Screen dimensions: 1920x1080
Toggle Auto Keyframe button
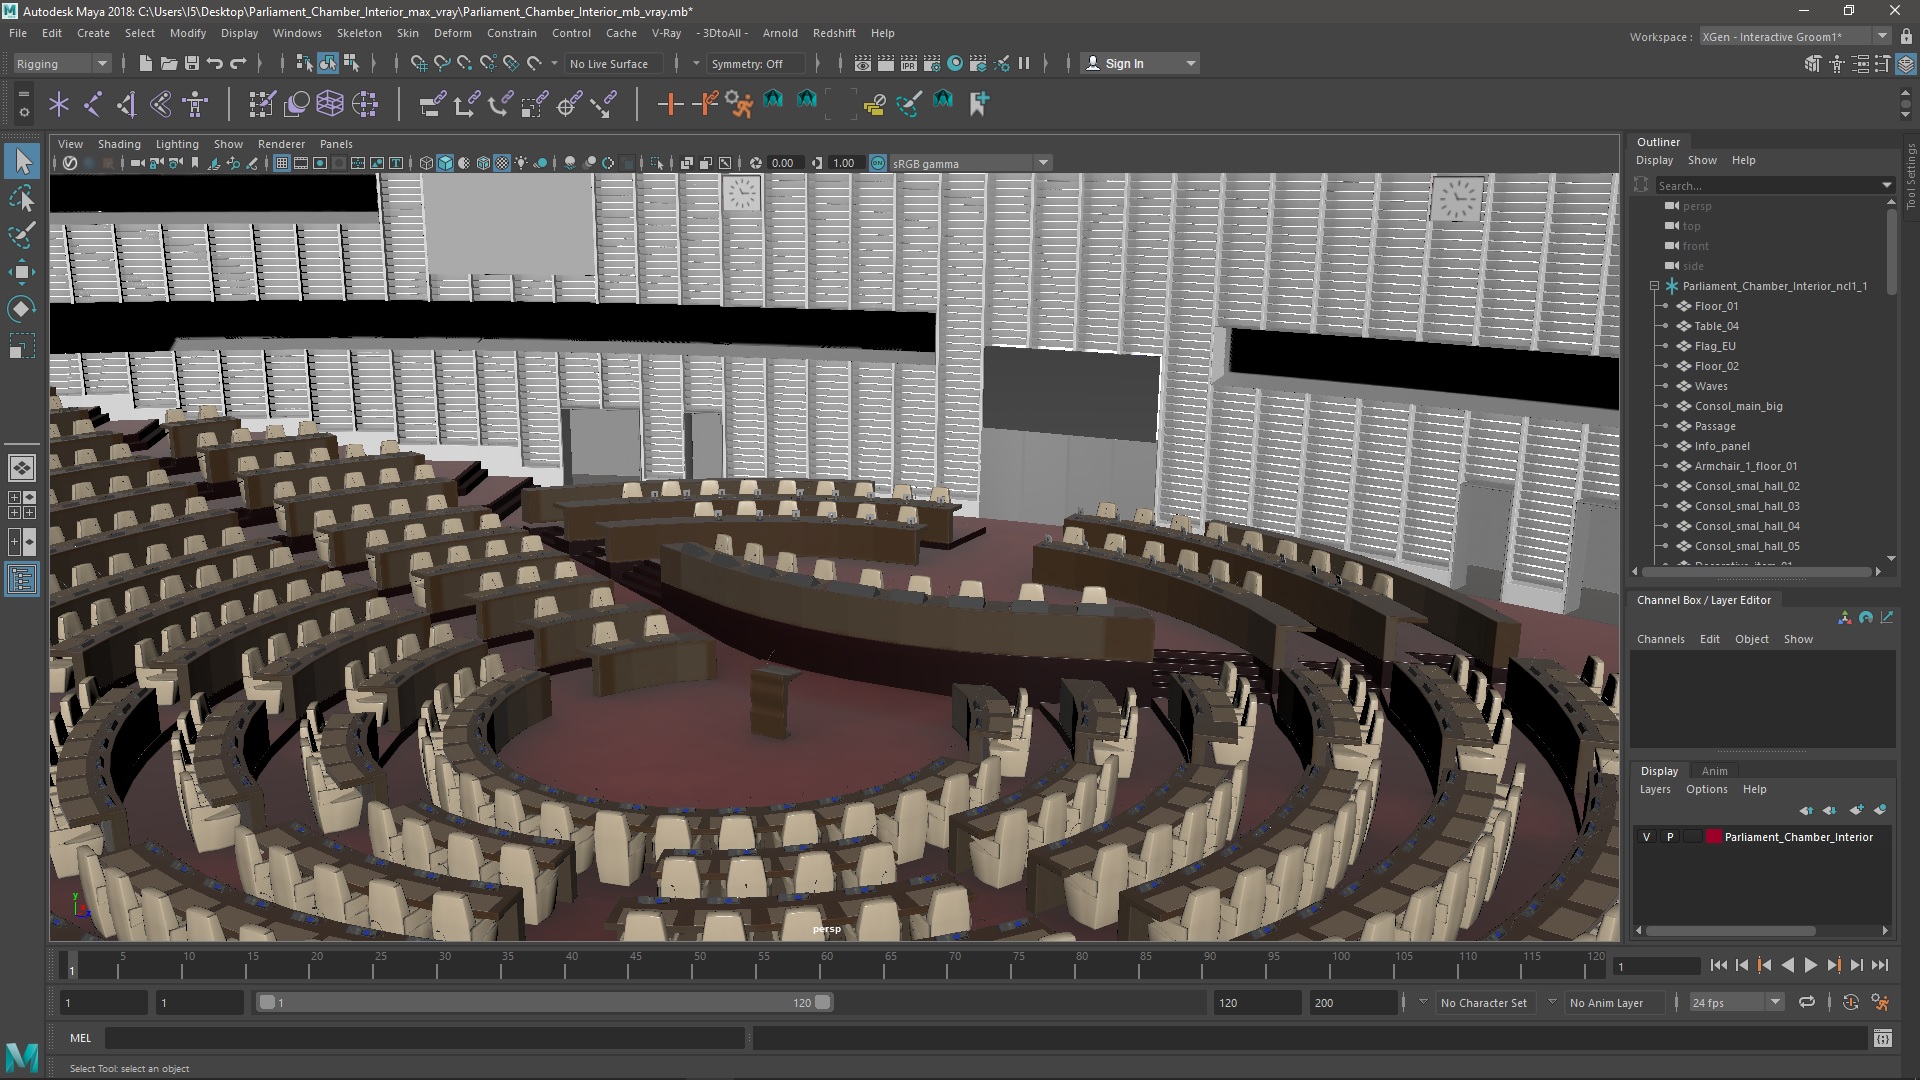pos(1850,1002)
